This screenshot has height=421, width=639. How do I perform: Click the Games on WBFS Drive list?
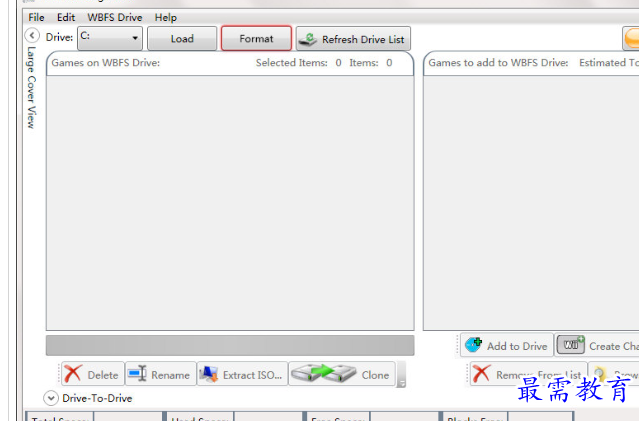[230, 203]
